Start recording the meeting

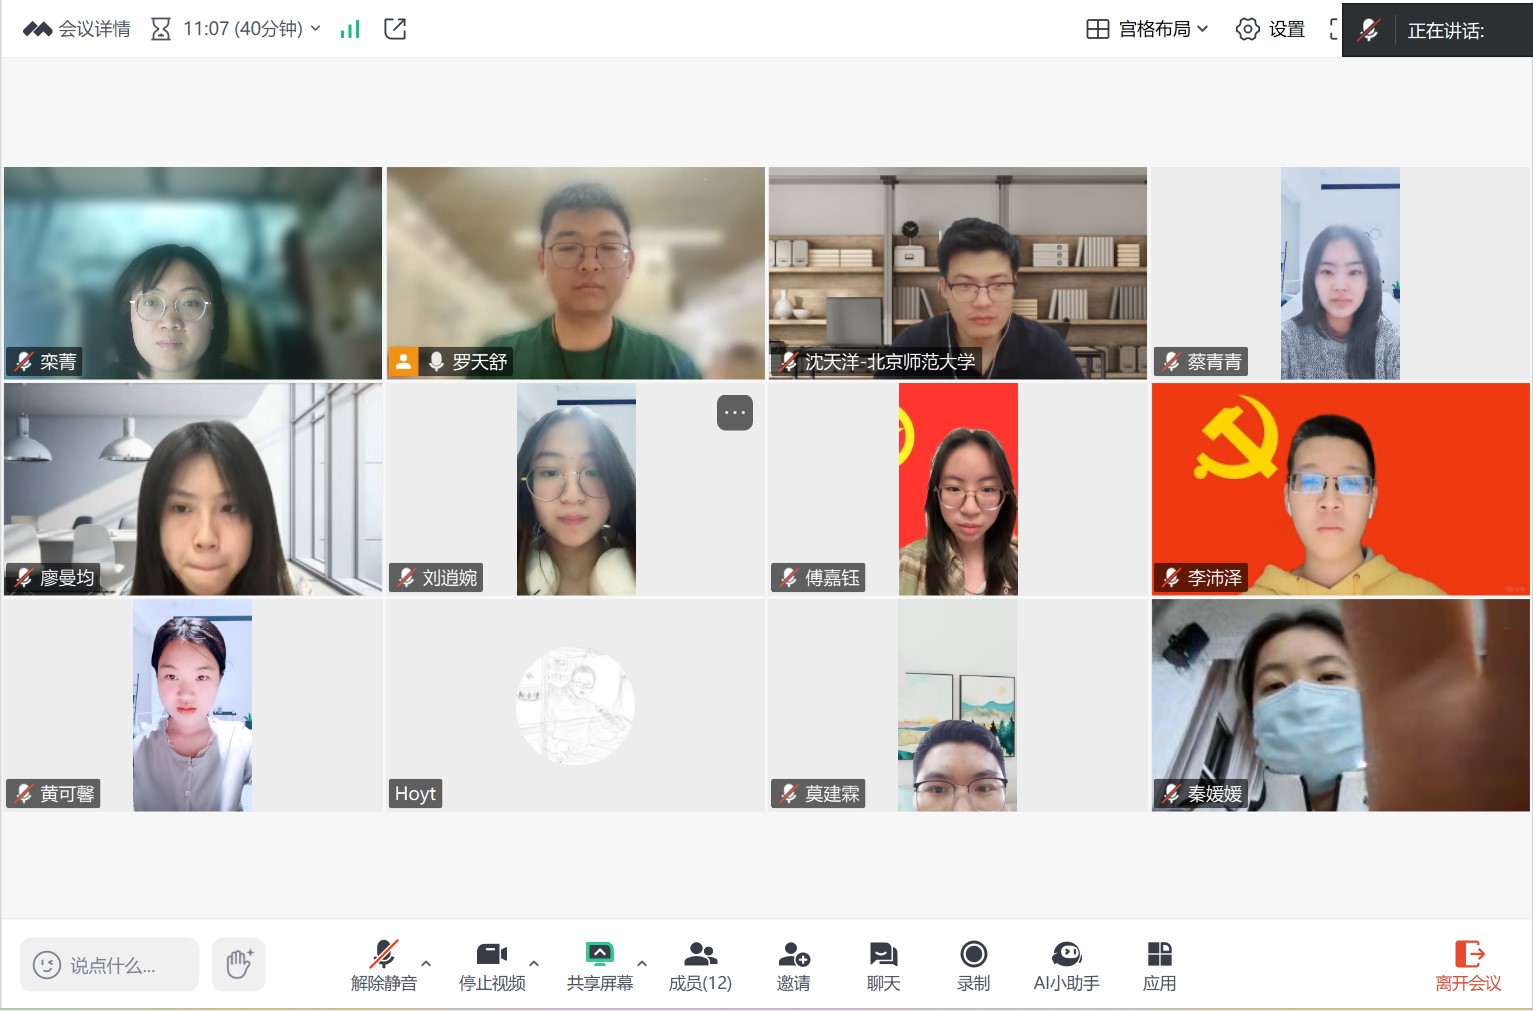[973, 966]
